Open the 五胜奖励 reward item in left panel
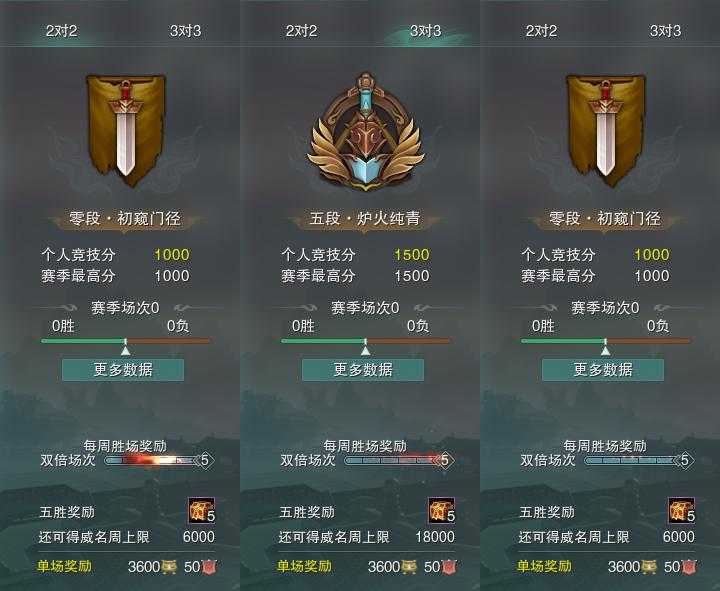 click(201, 511)
